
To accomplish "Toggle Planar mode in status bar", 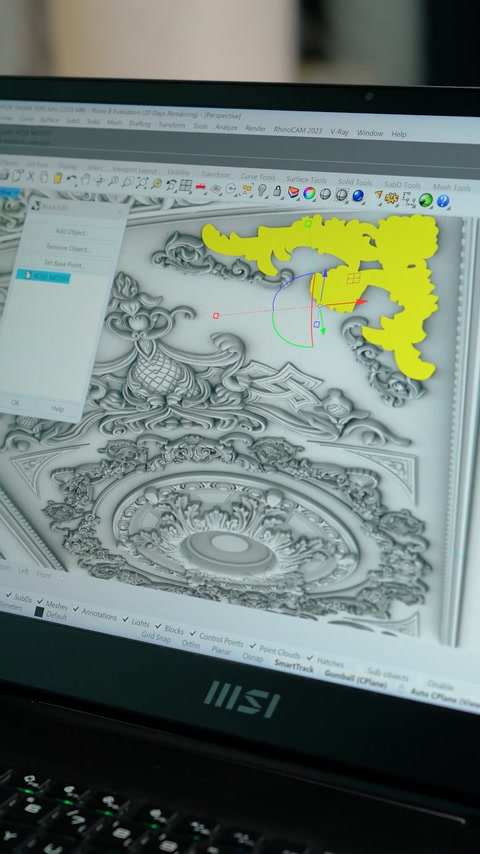I will [x=221, y=650].
